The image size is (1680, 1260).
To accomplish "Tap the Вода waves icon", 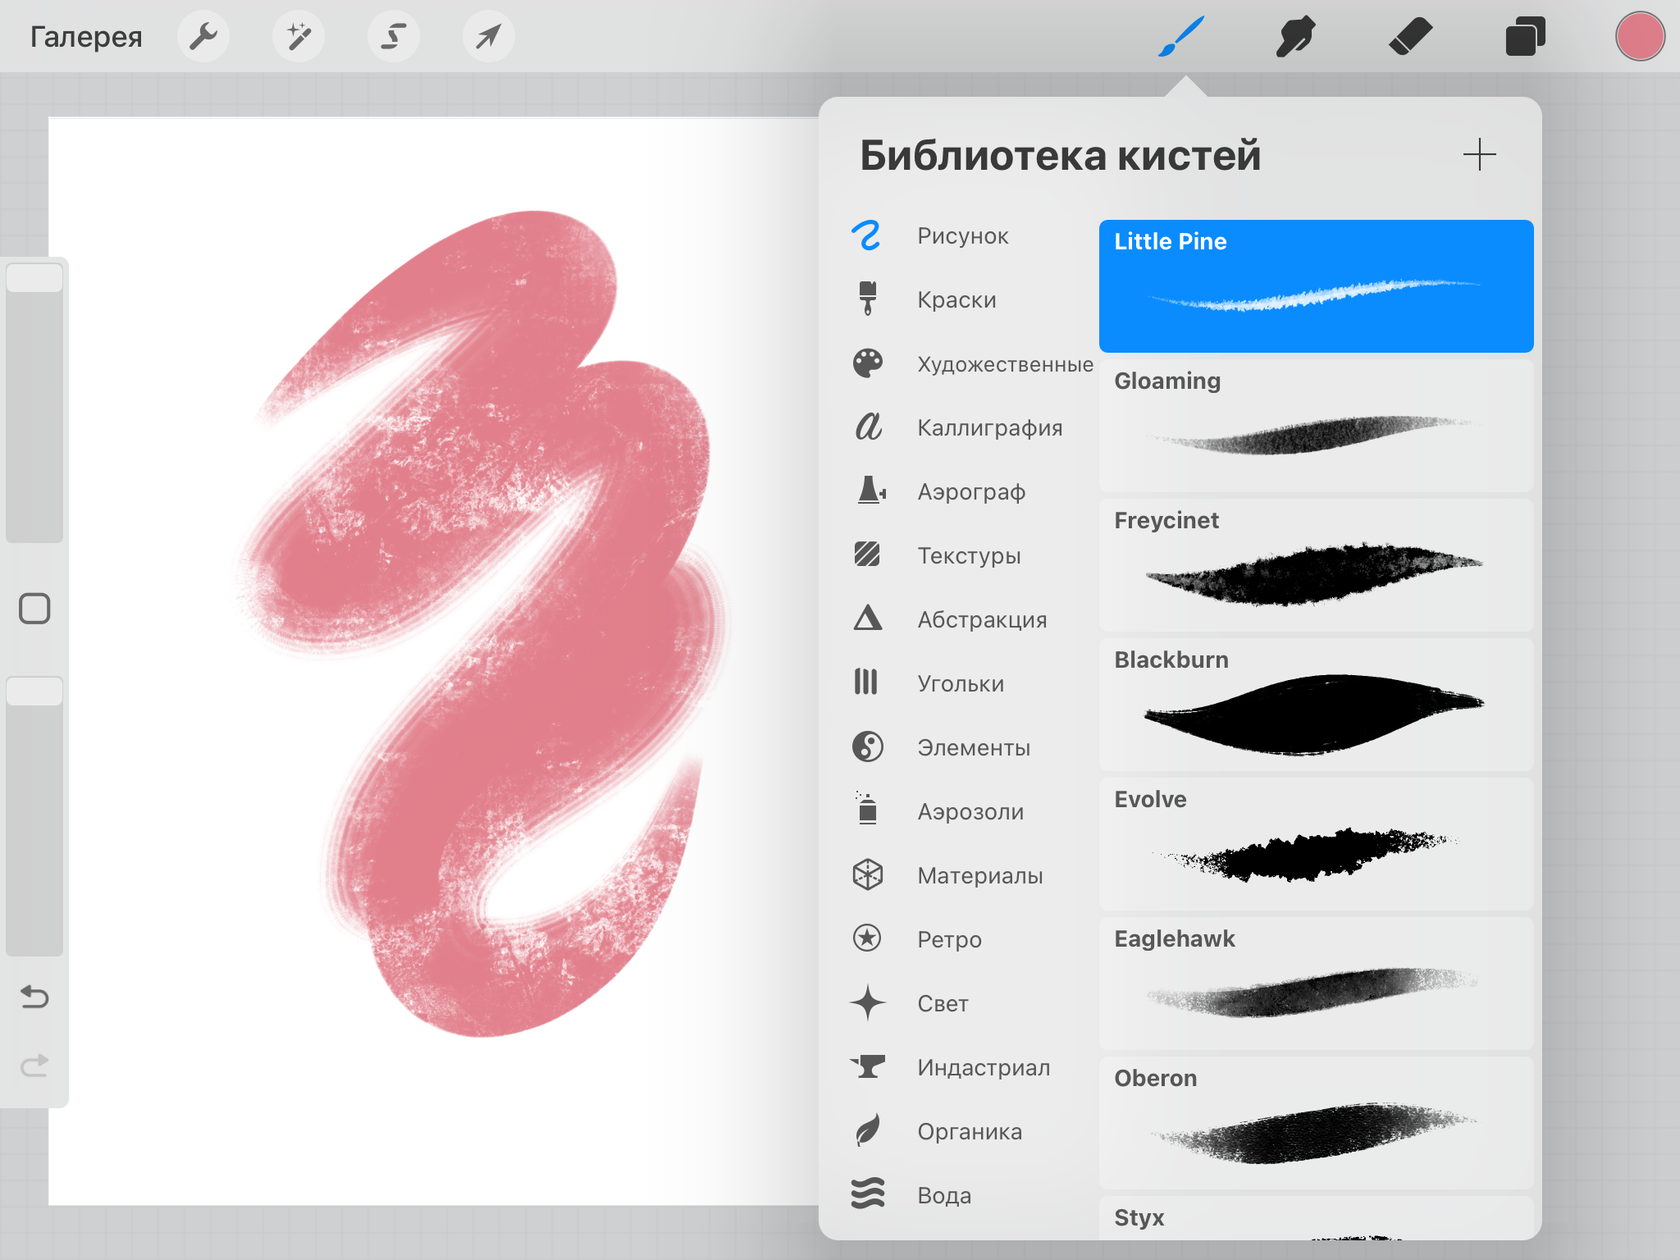I will 867,1194.
